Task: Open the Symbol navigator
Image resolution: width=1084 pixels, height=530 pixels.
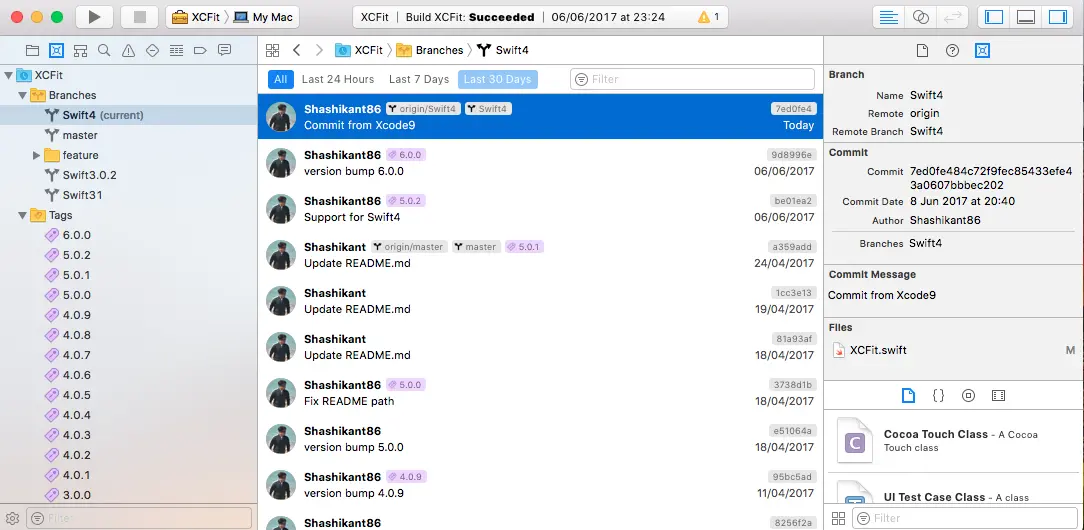Action: [x=80, y=50]
